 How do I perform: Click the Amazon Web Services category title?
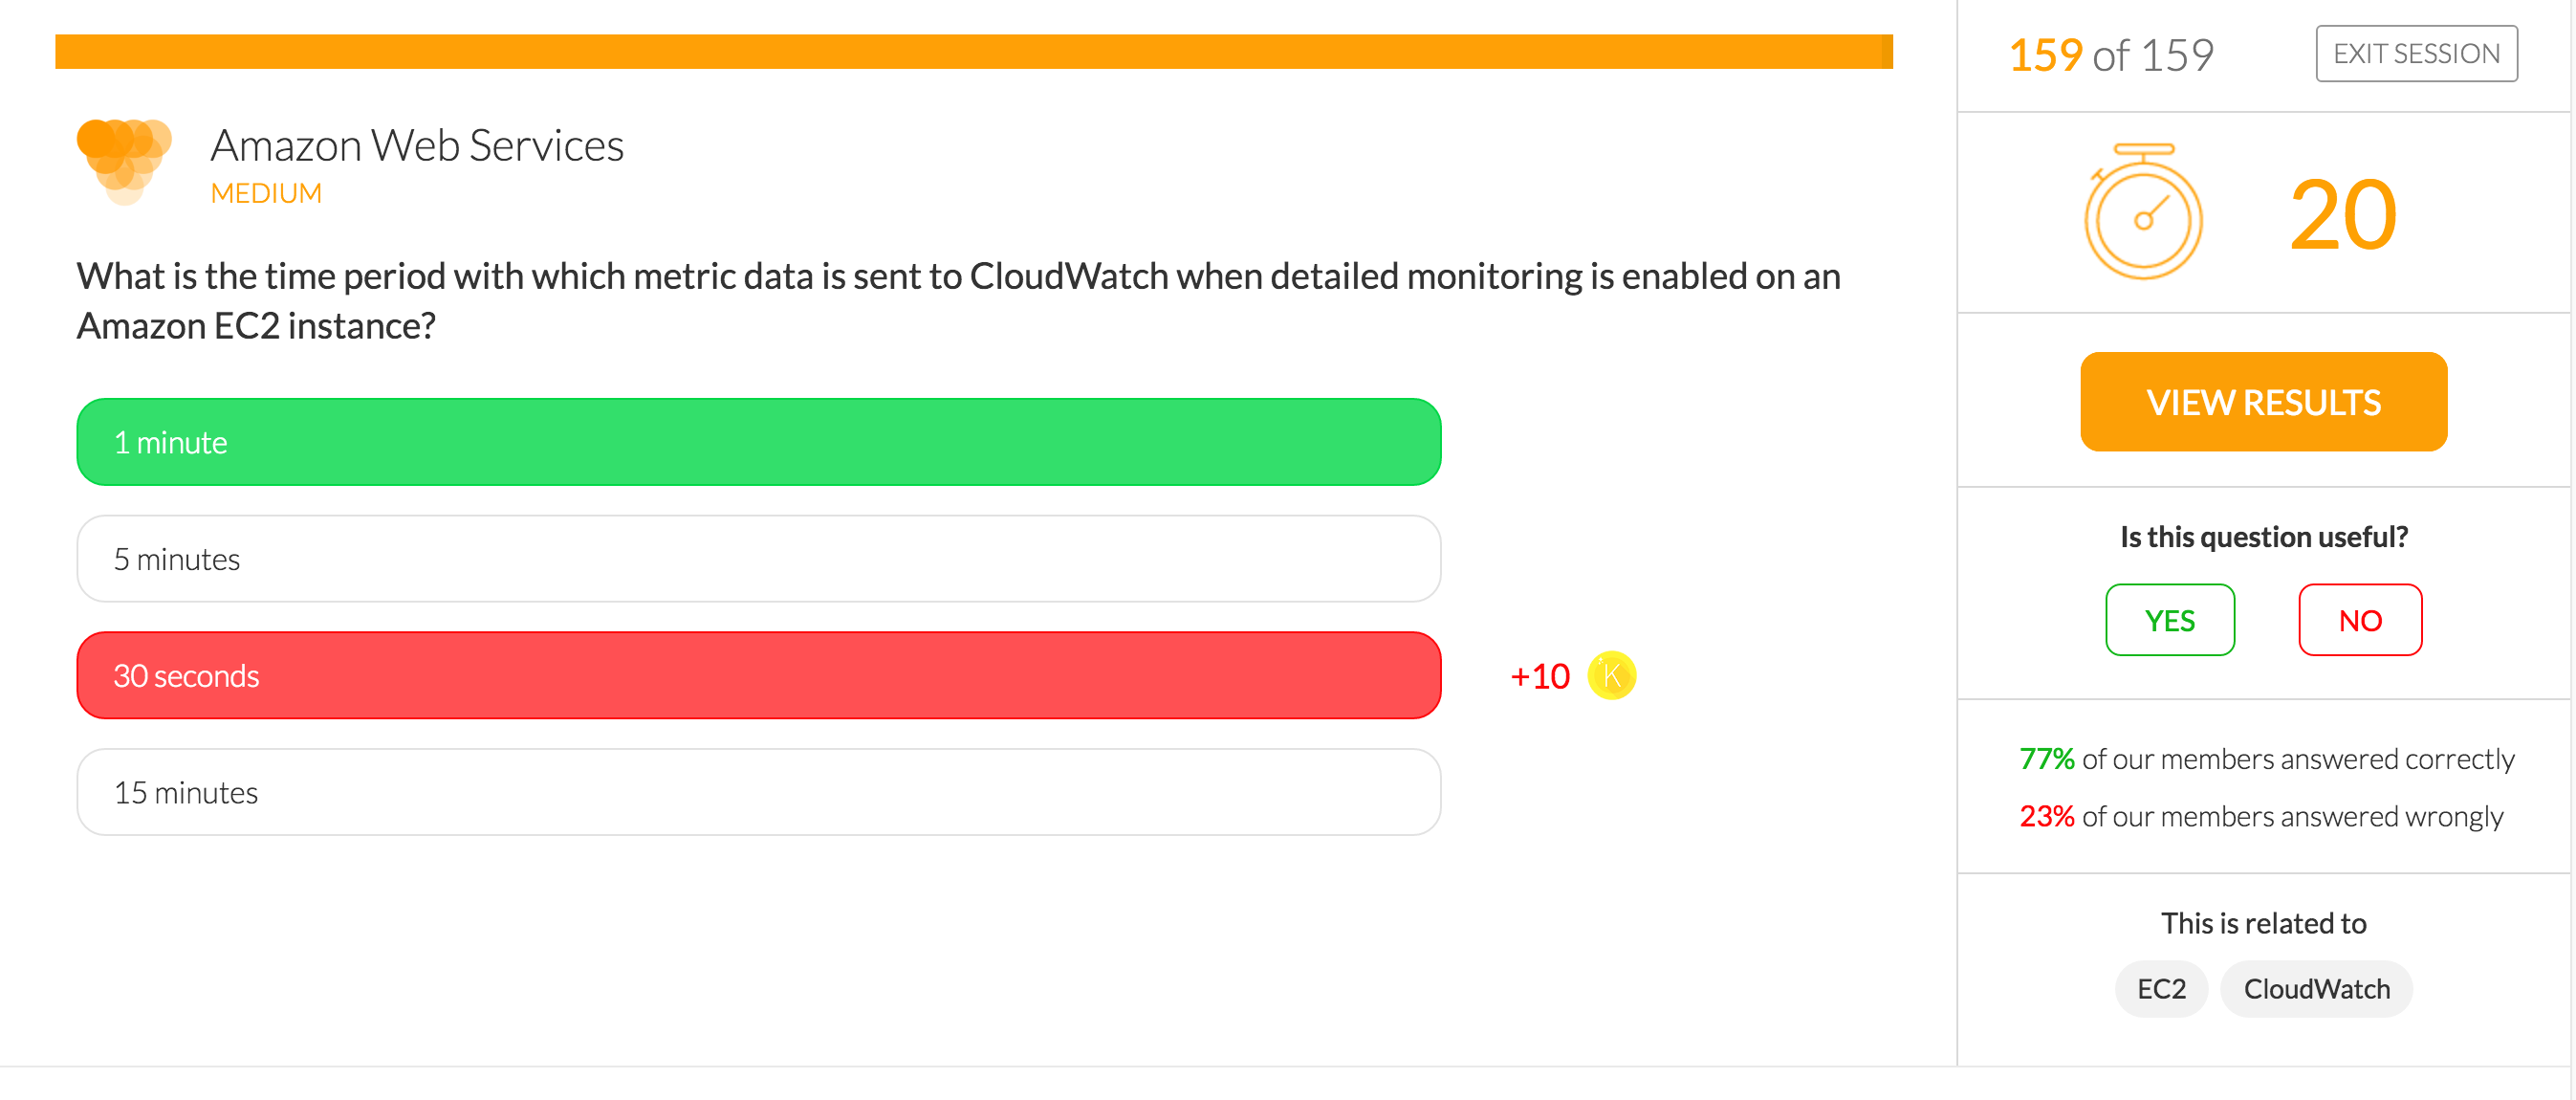point(417,146)
